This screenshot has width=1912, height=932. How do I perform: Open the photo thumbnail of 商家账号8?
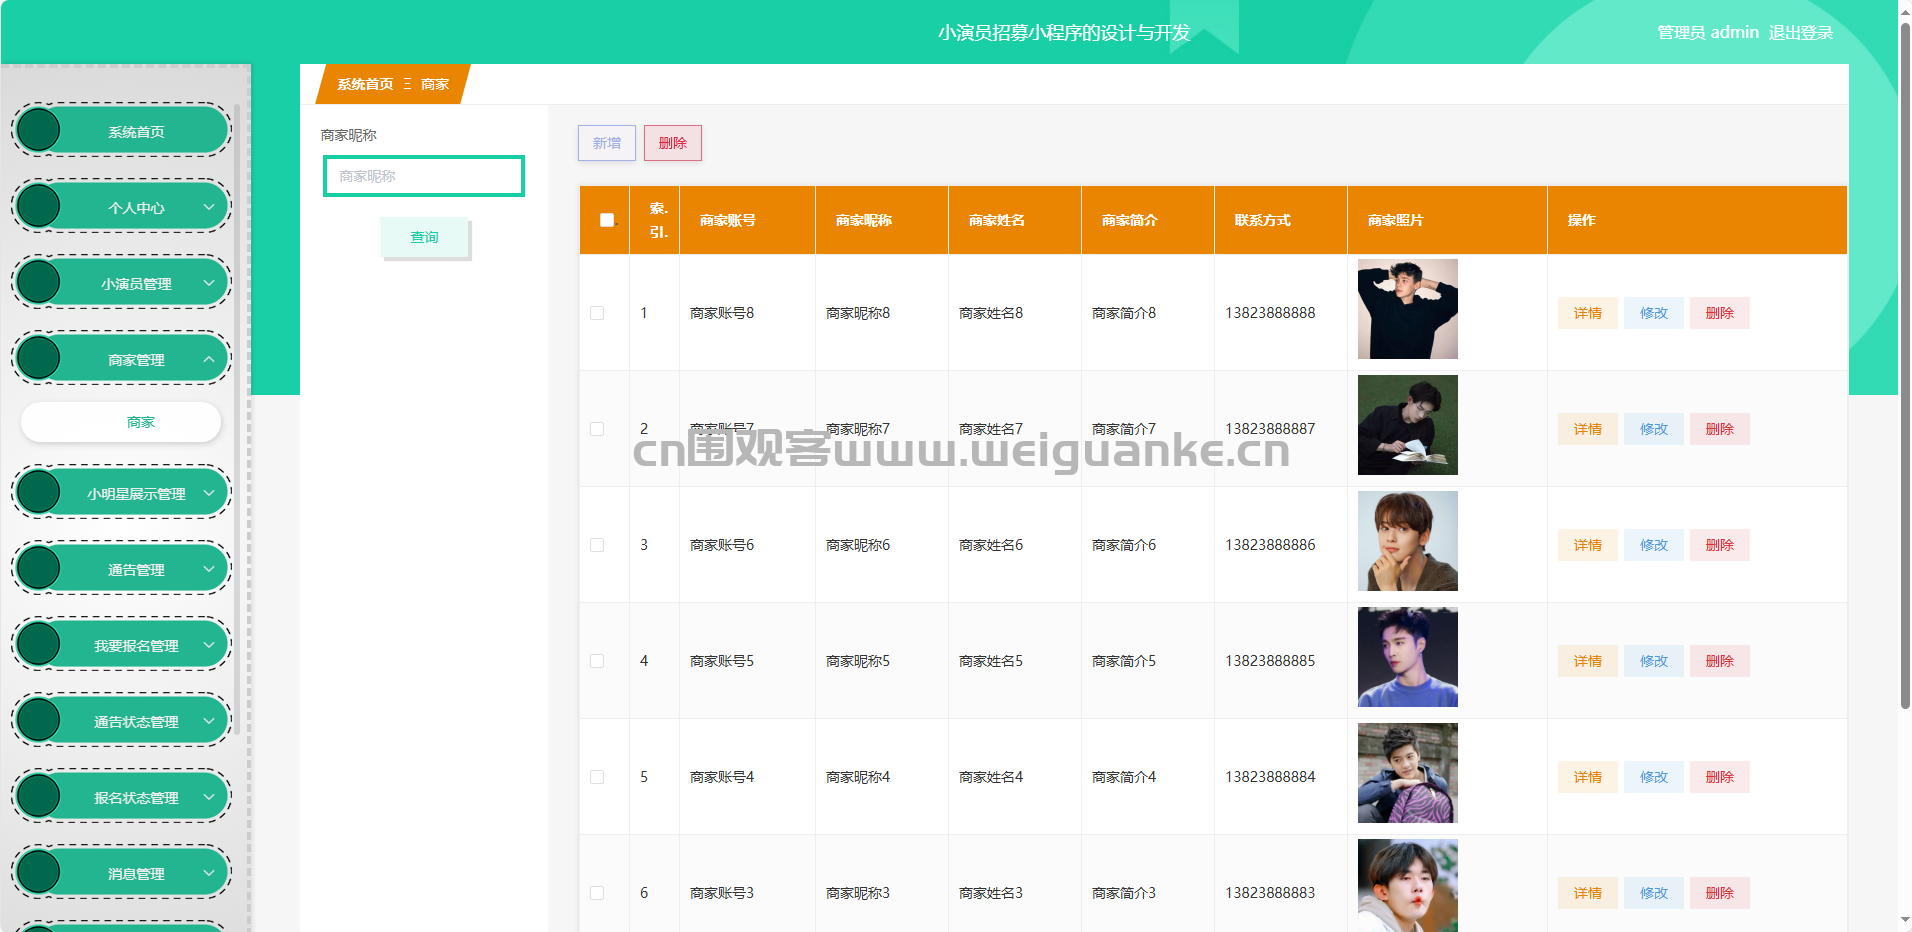tap(1408, 309)
